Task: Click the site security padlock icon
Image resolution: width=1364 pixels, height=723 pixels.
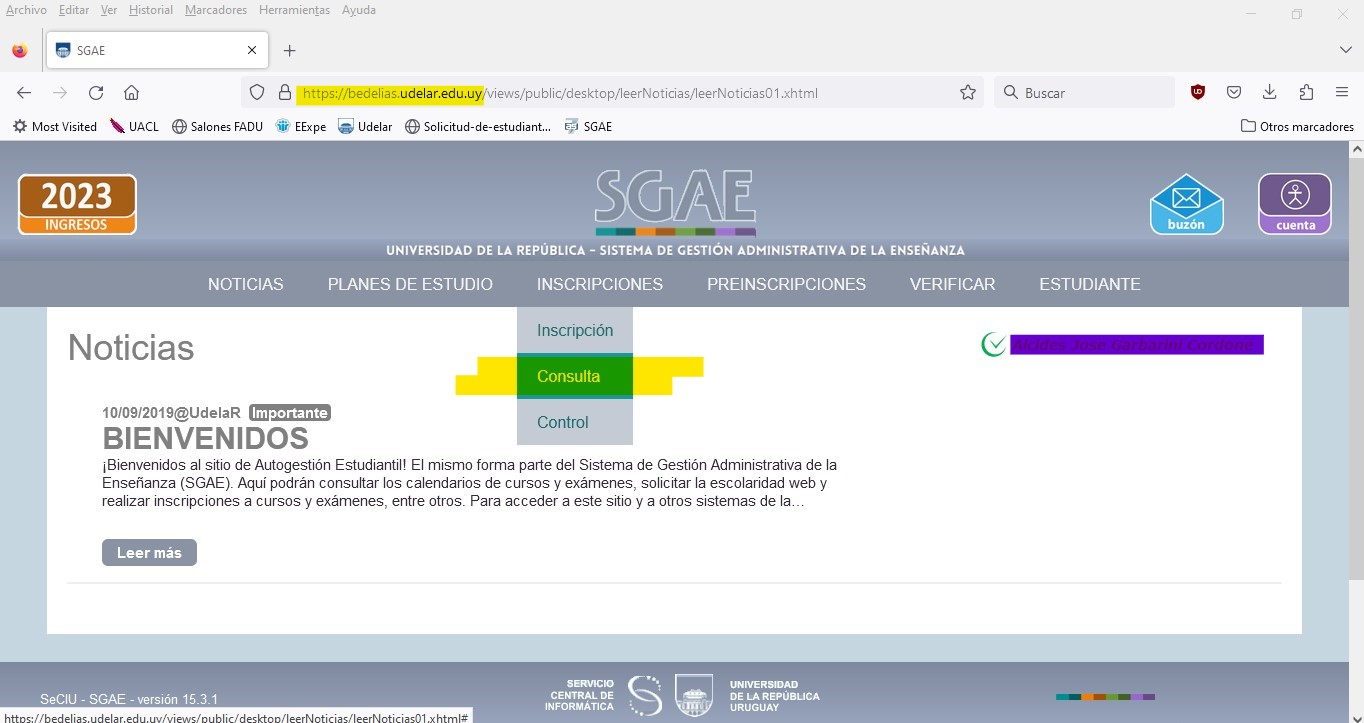Action: 284,93
